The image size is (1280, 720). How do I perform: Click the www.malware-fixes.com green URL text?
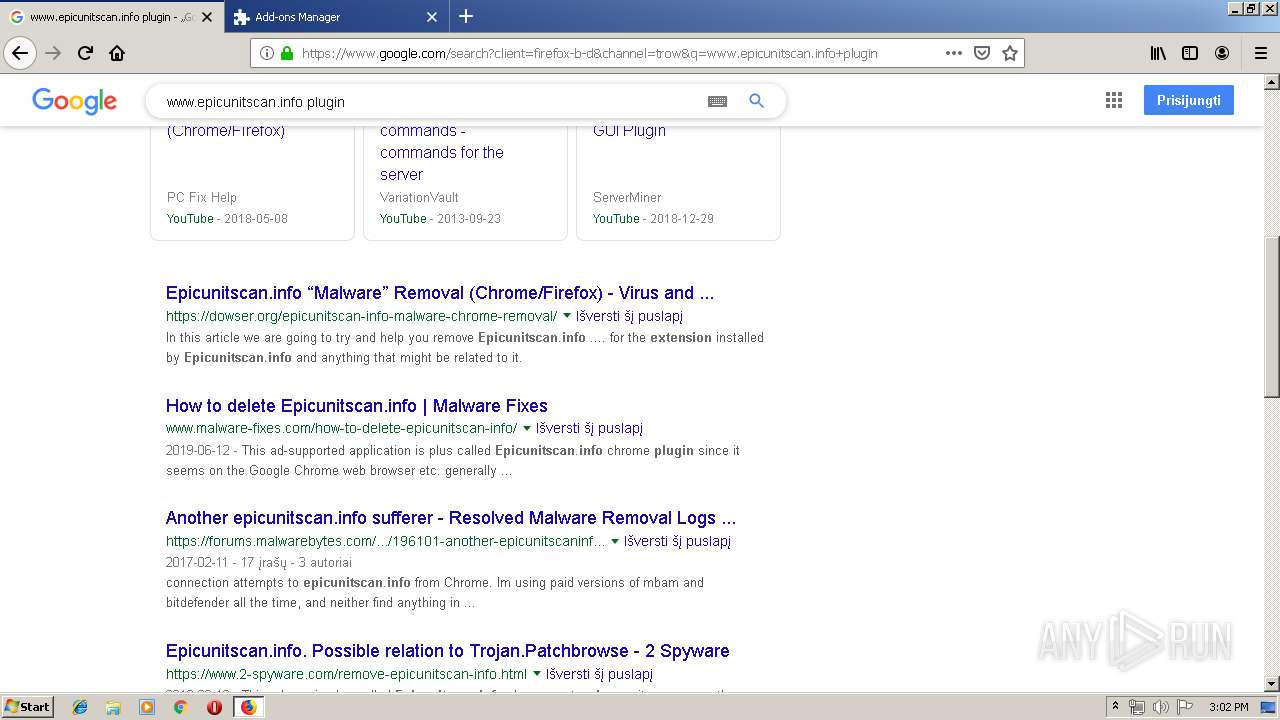coord(341,428)
